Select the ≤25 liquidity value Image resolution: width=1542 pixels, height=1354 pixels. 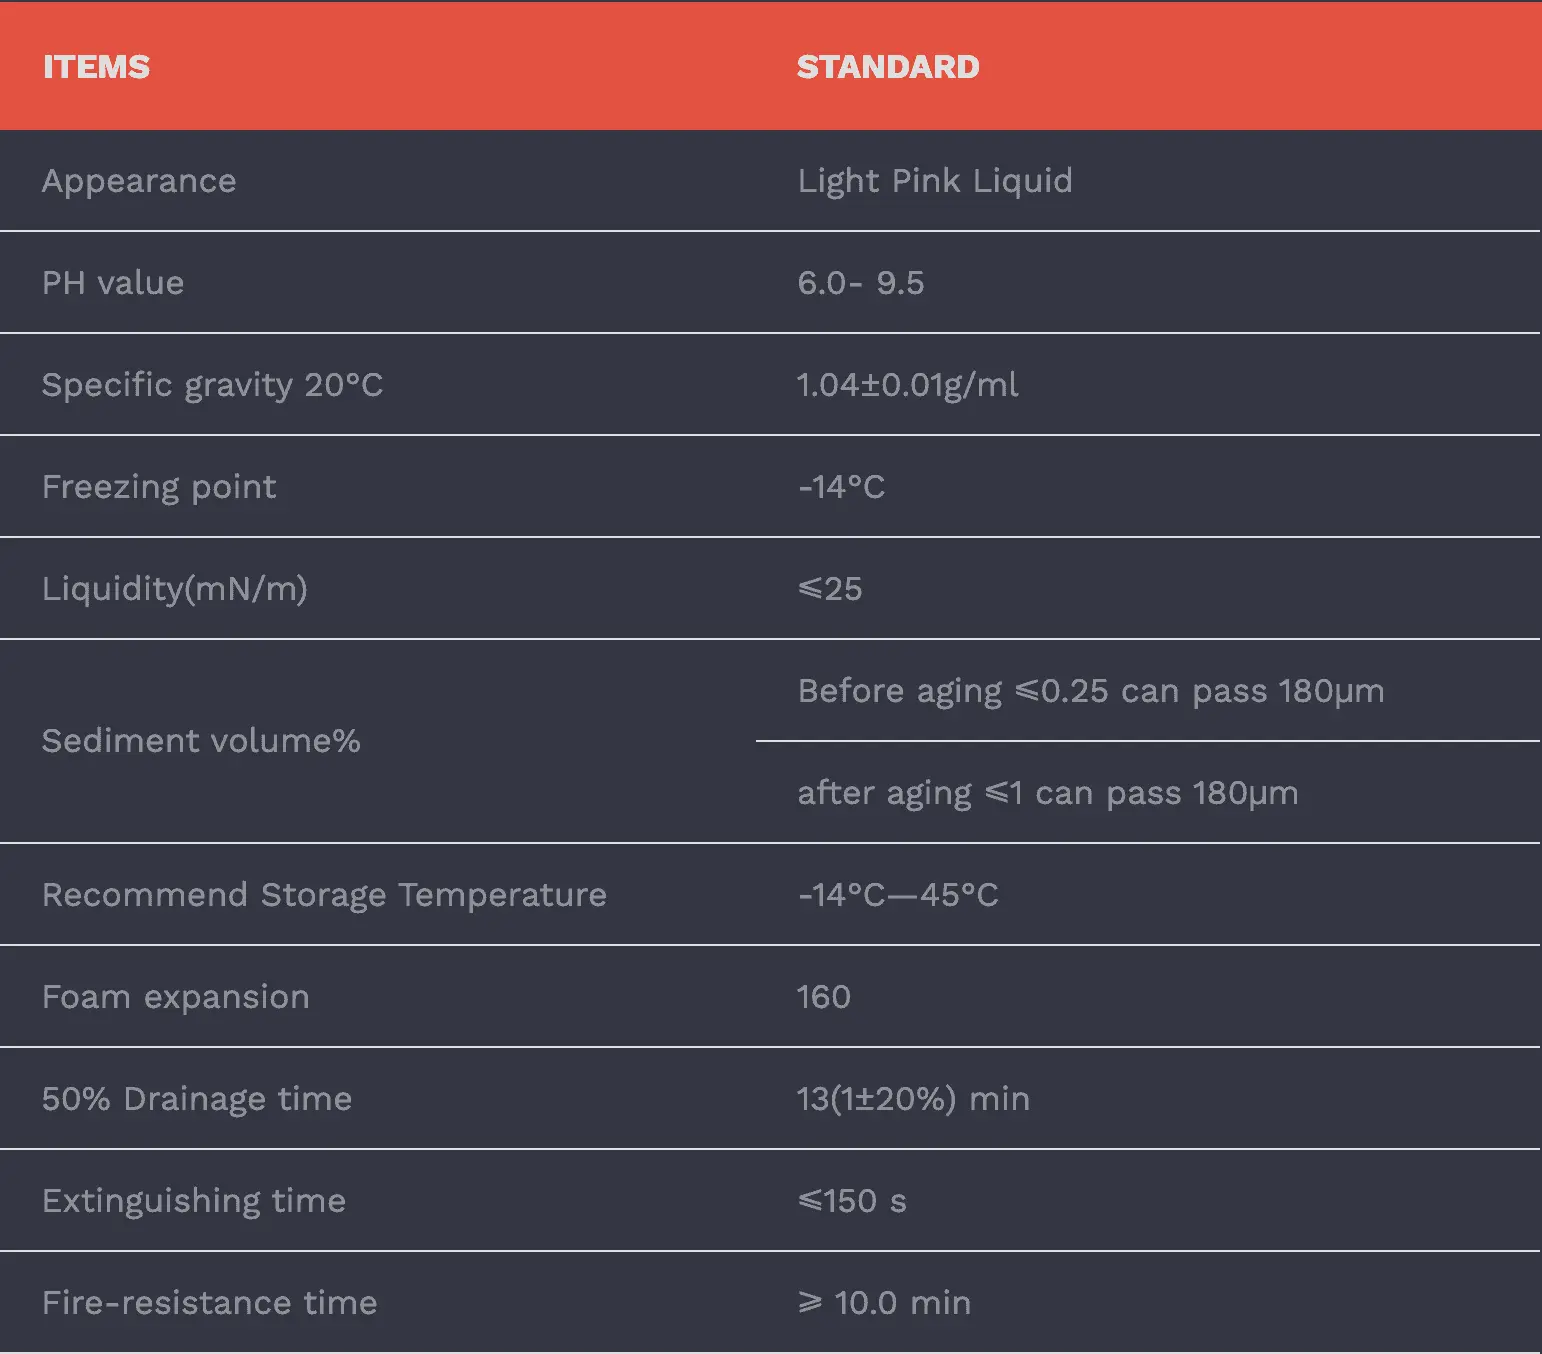click(829, 589)
